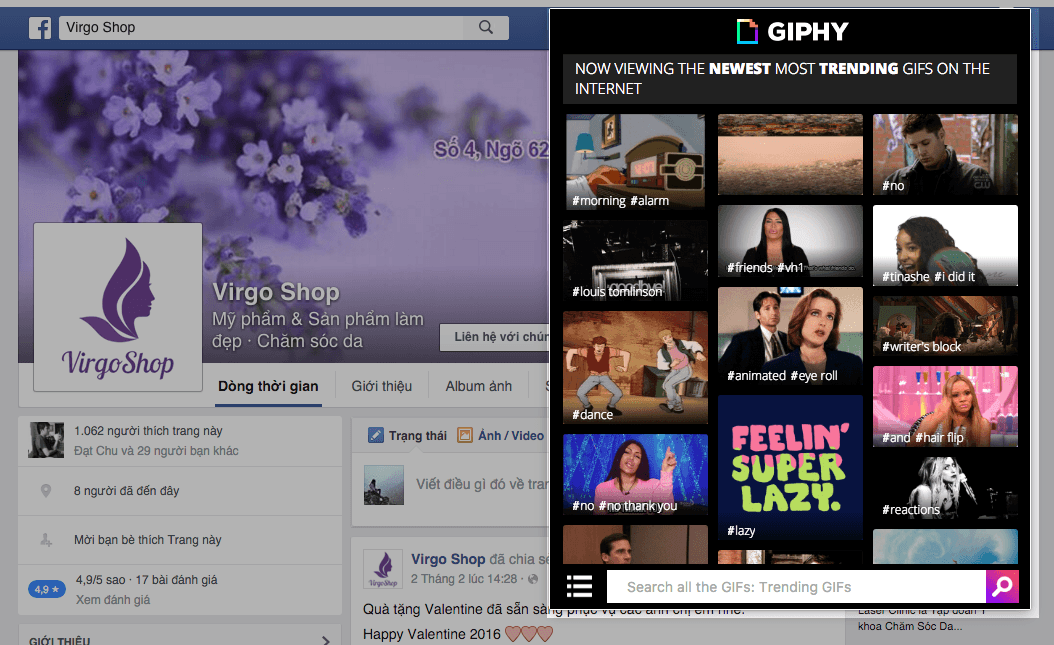
Task: Click the Viết điều gì đó status box
Action: (481, 484)
